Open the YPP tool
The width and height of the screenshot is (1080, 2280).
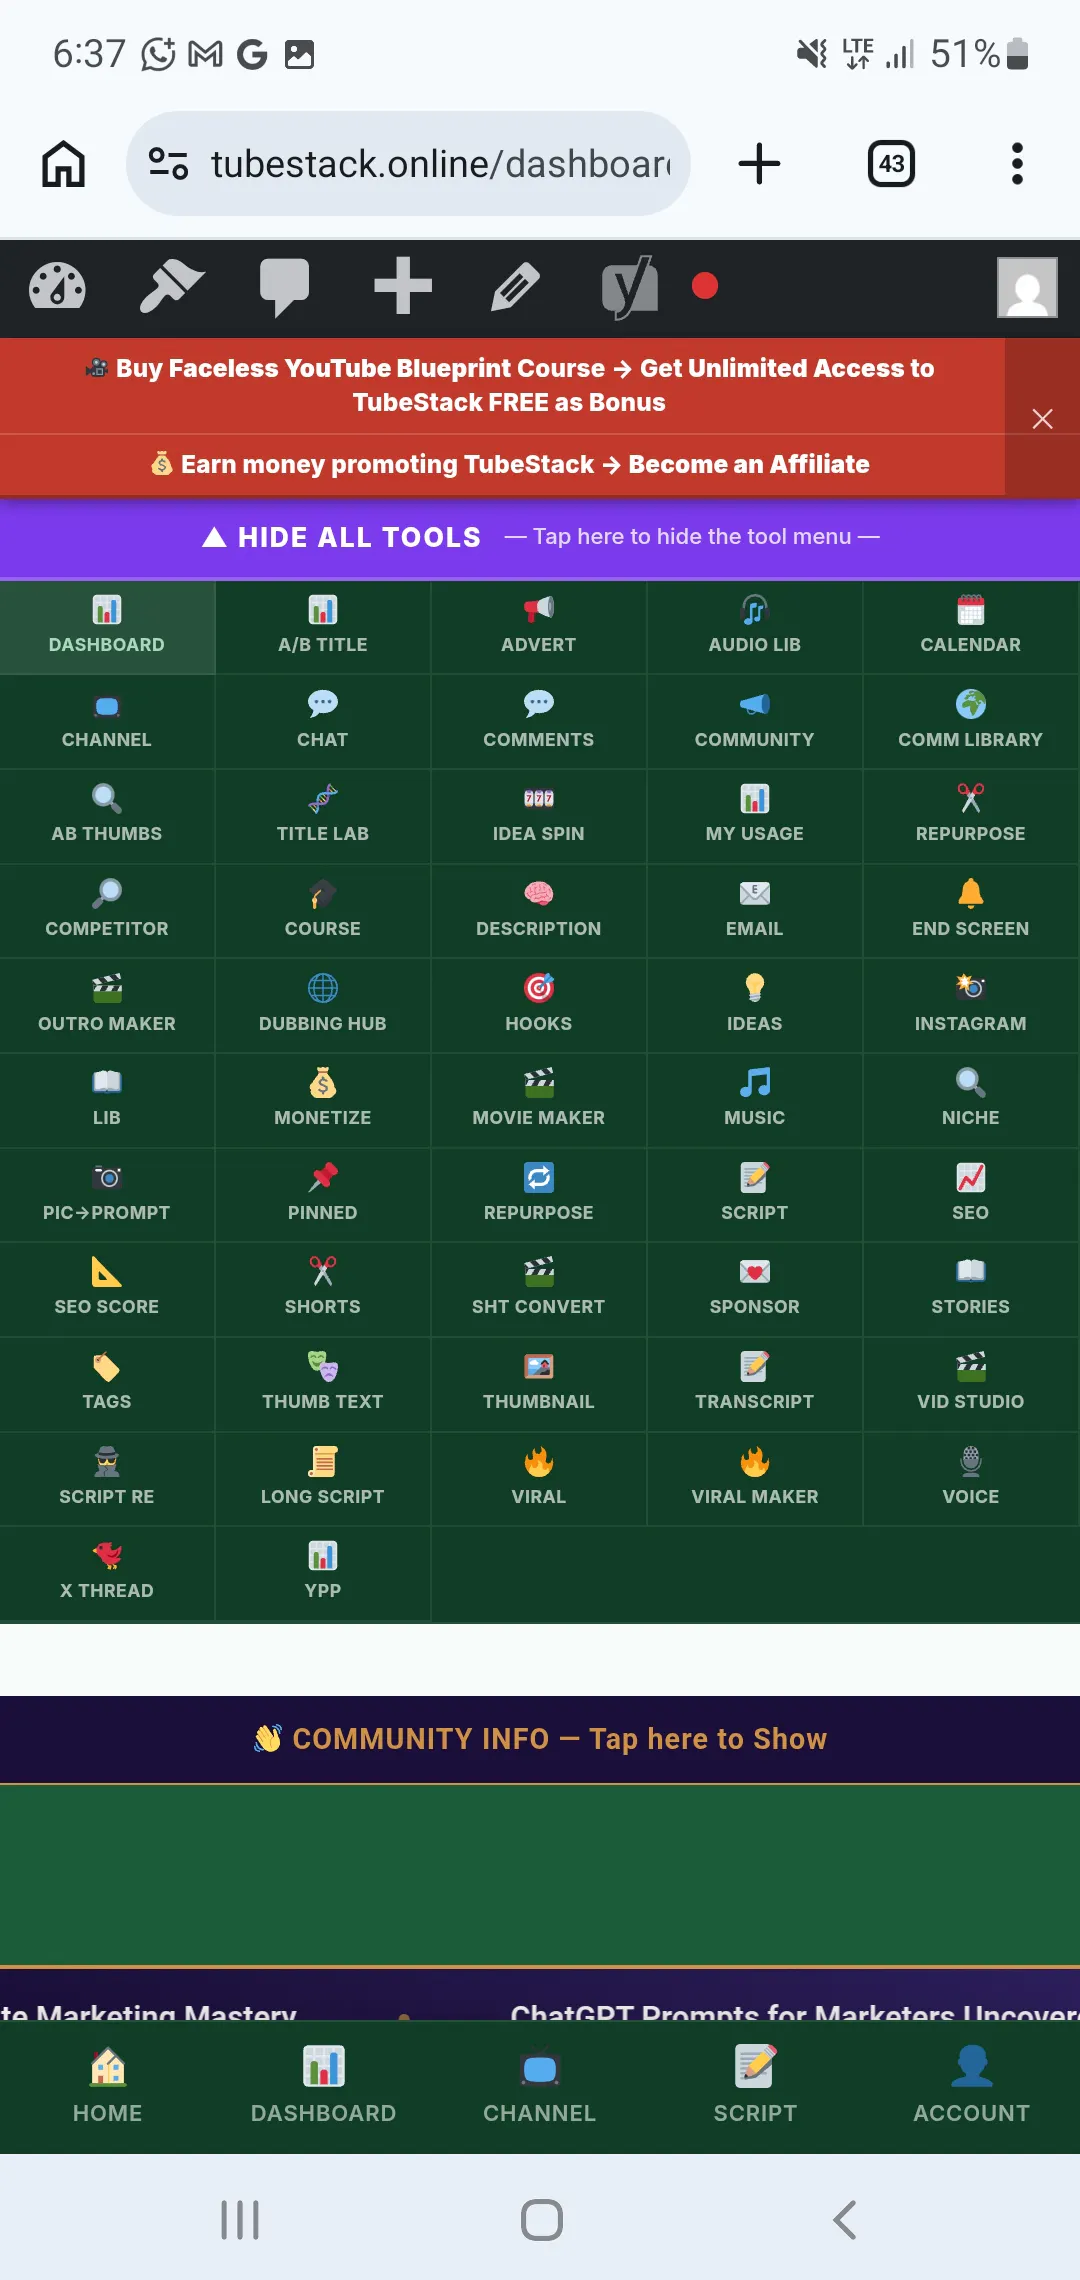pos(323,1573)
